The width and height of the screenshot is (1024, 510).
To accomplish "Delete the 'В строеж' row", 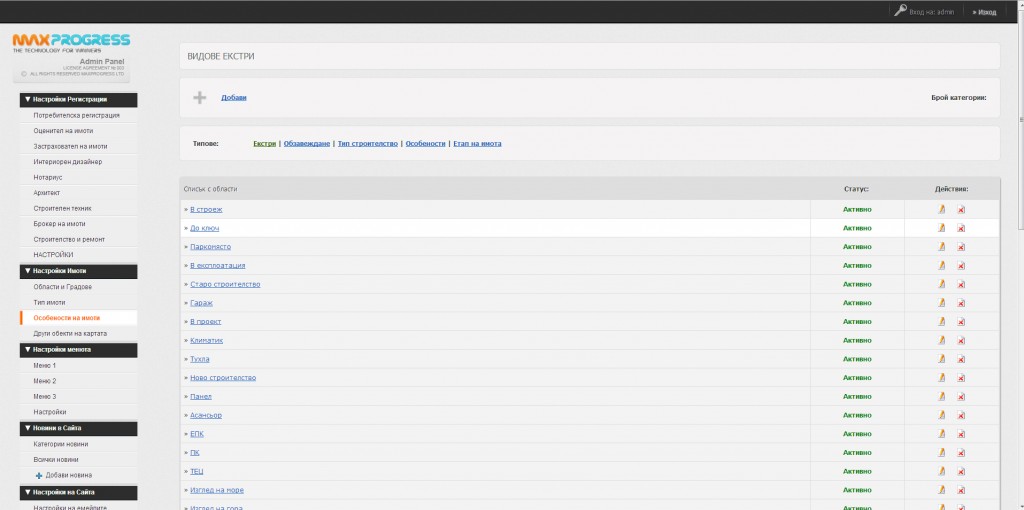I will [x=961, y=210].
